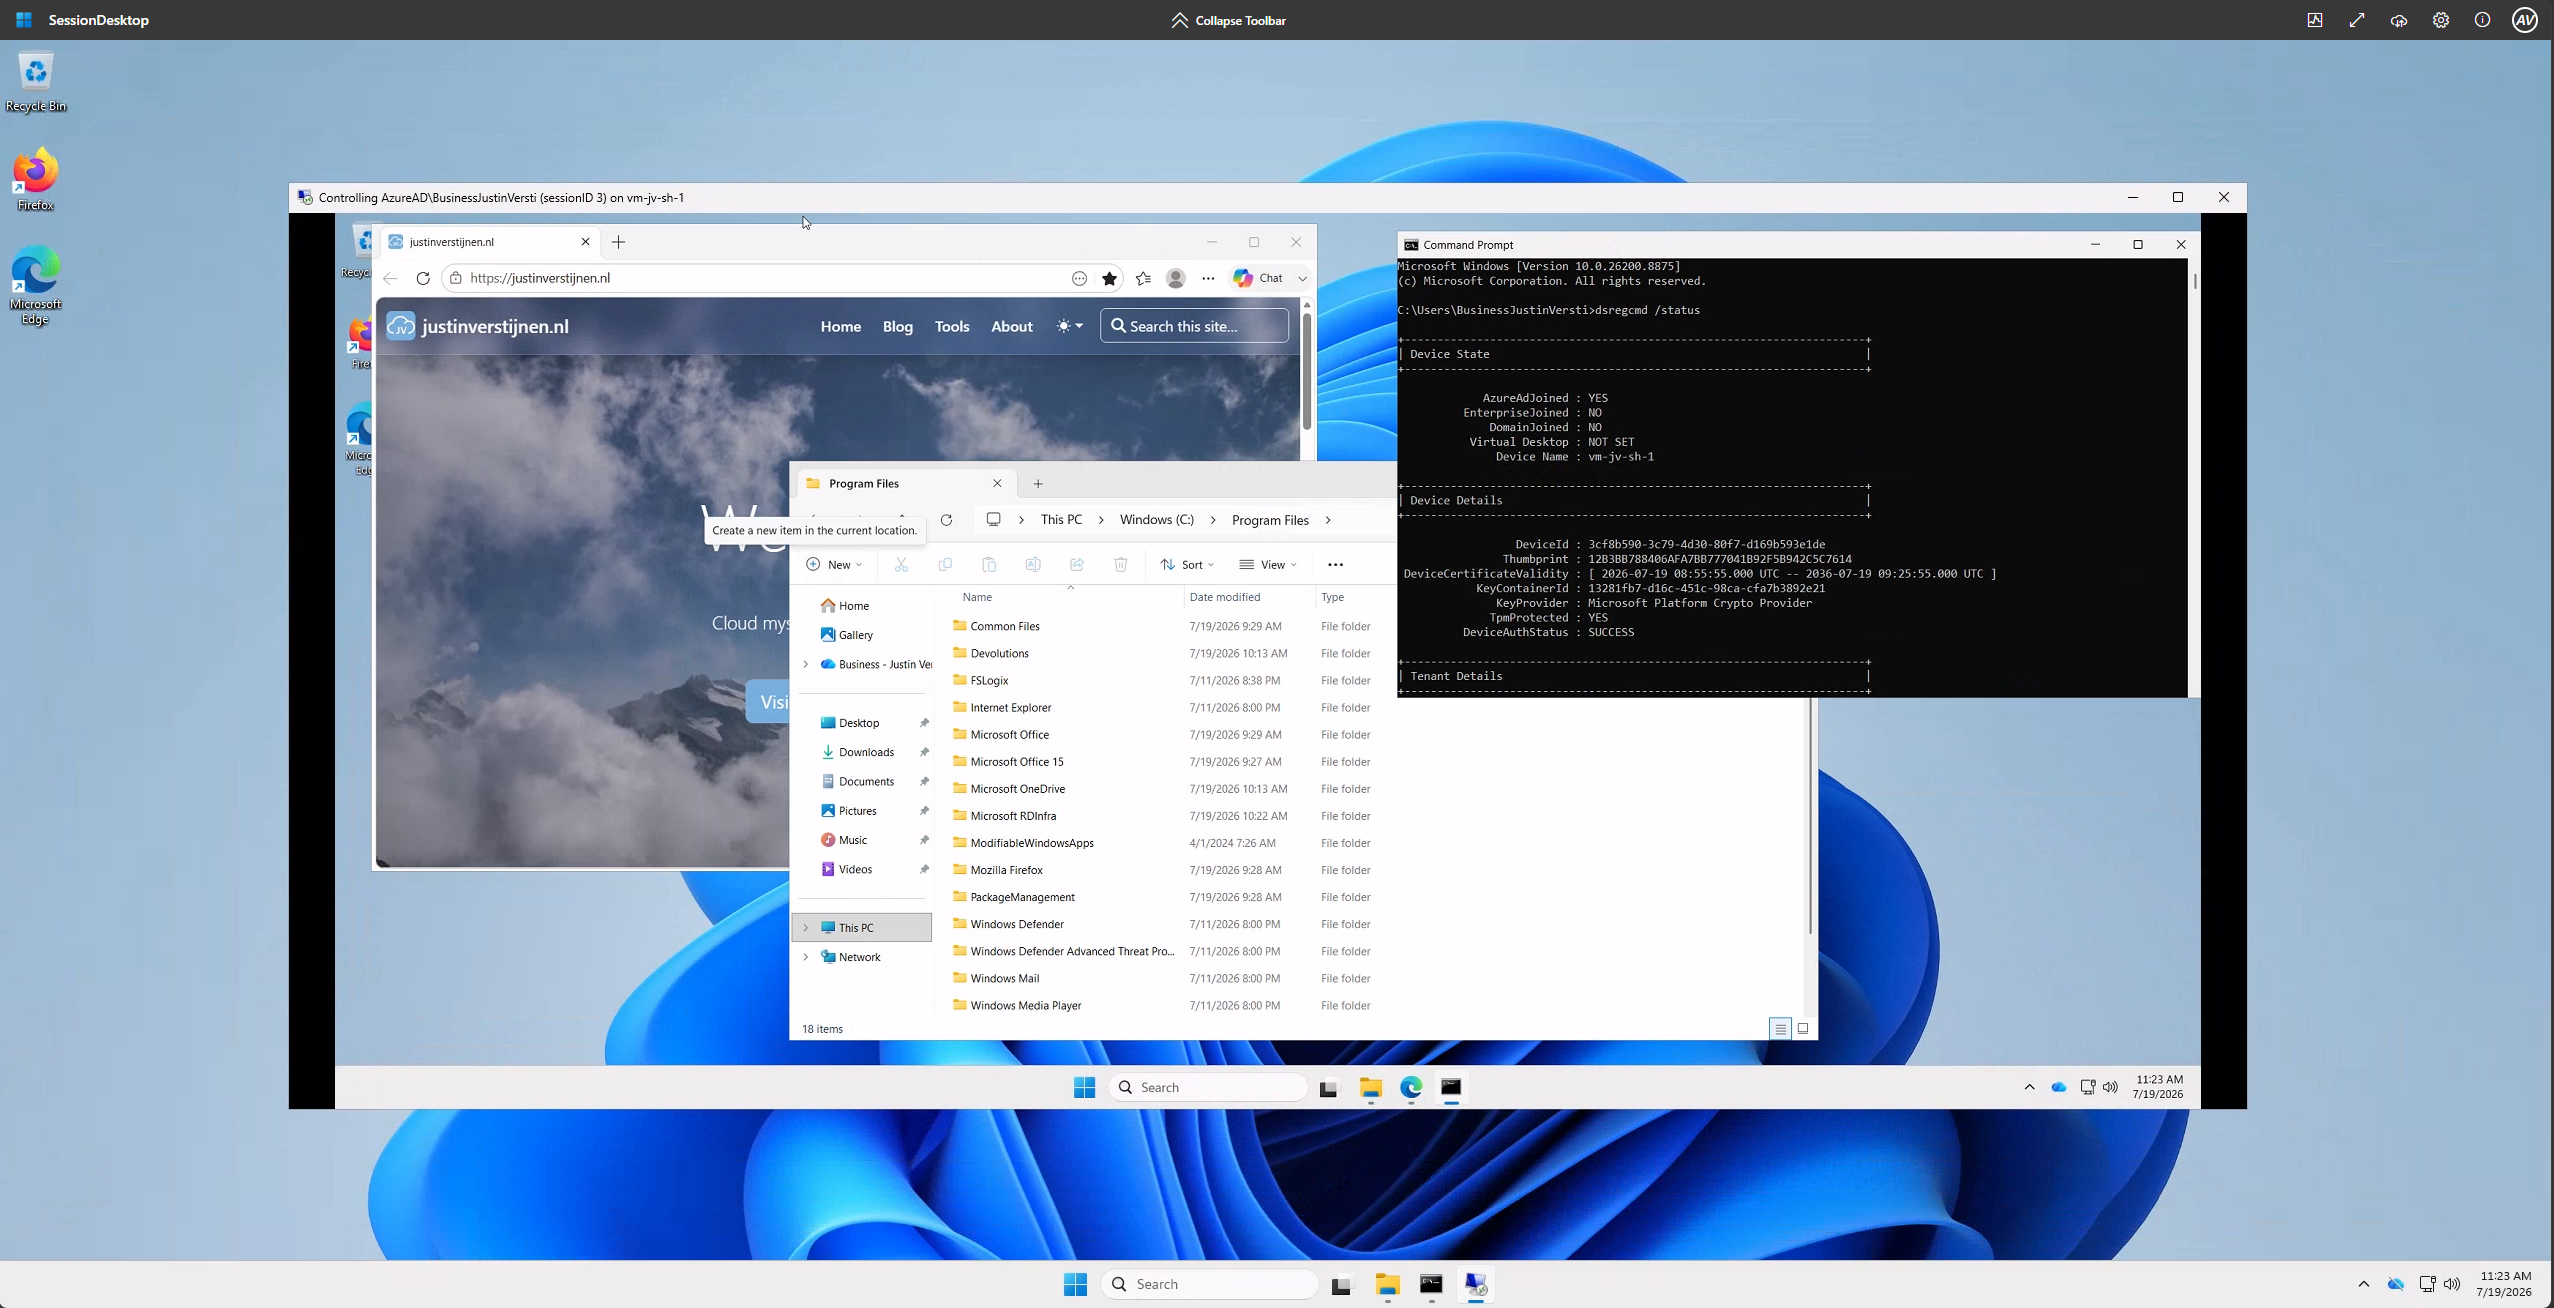Toggle the website theme sun dropdown

(1070, 326)
